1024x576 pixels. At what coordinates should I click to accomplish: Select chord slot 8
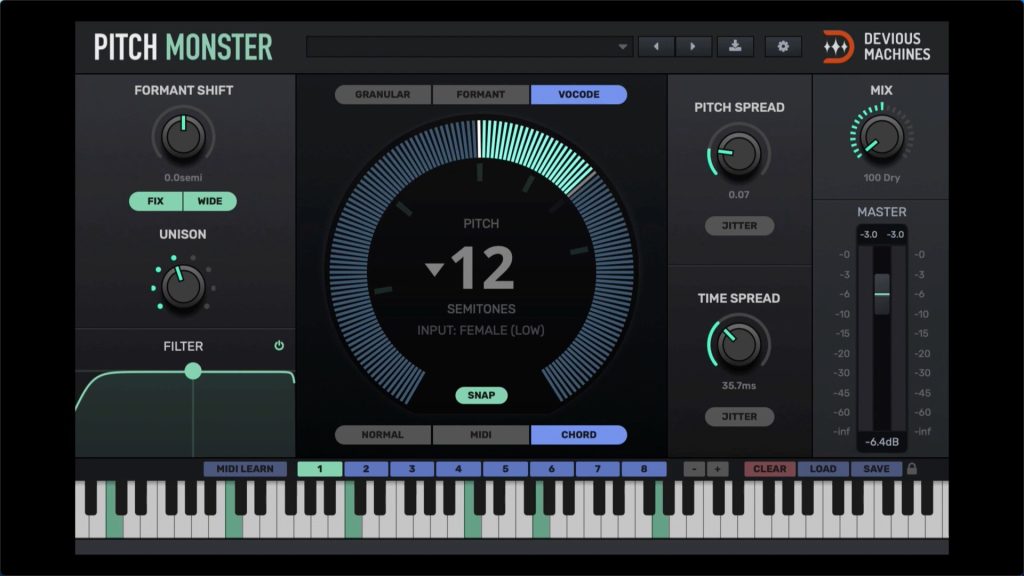coord(644,469)
